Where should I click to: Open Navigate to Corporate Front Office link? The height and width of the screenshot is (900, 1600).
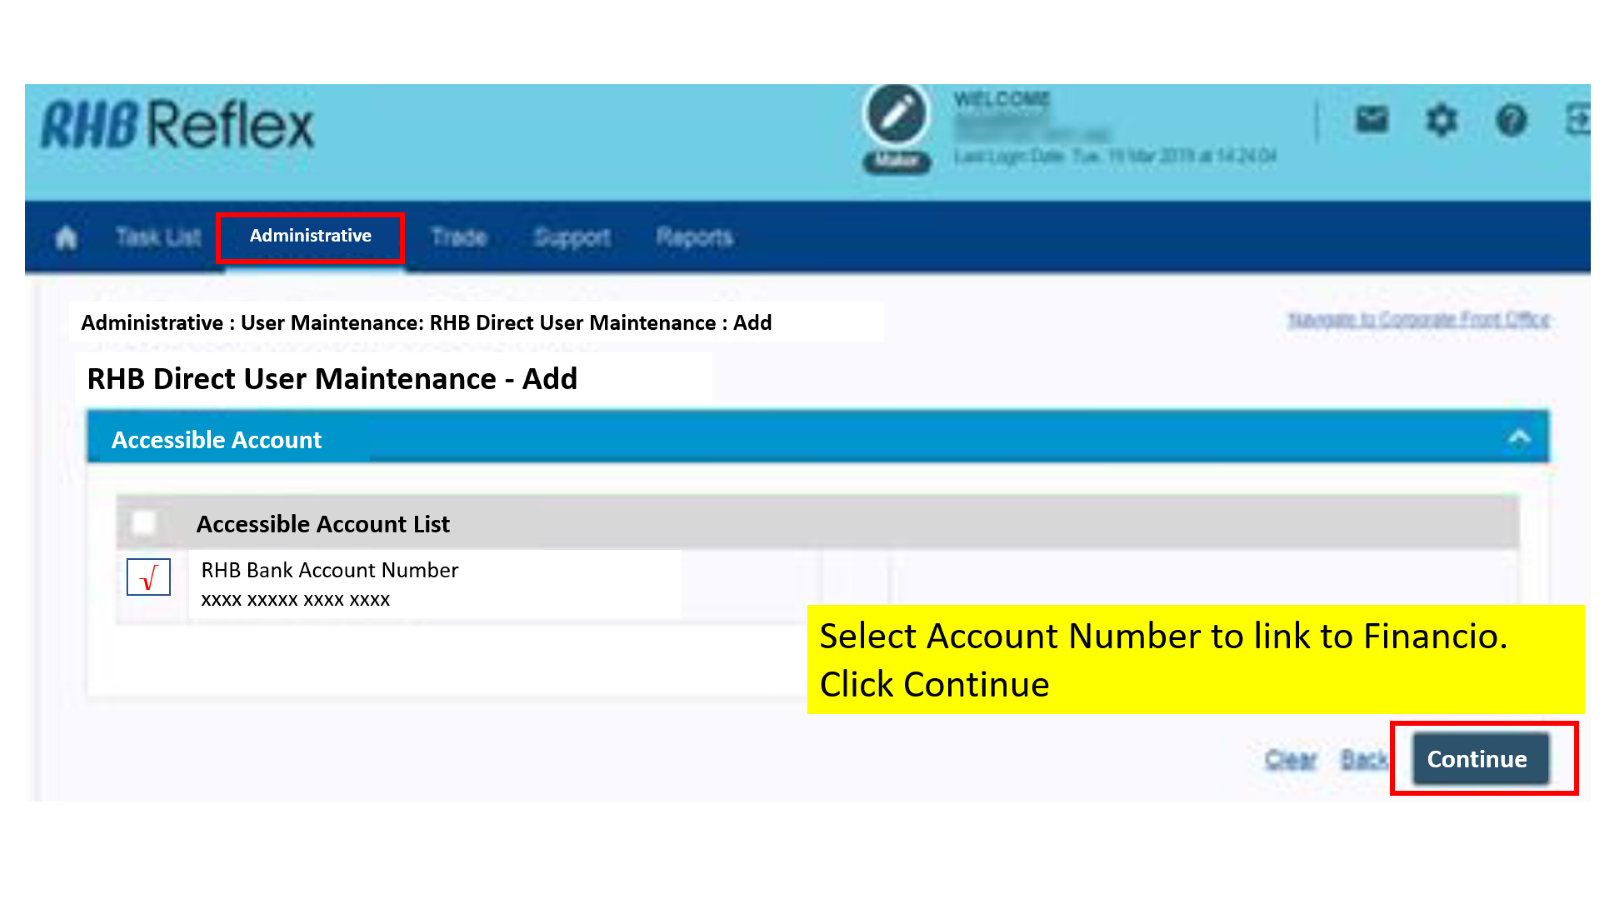click(1418, 320)
